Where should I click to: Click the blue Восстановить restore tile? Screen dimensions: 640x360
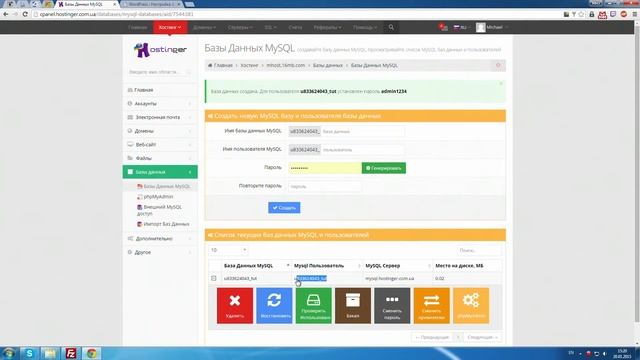click(x=274, y=306)
